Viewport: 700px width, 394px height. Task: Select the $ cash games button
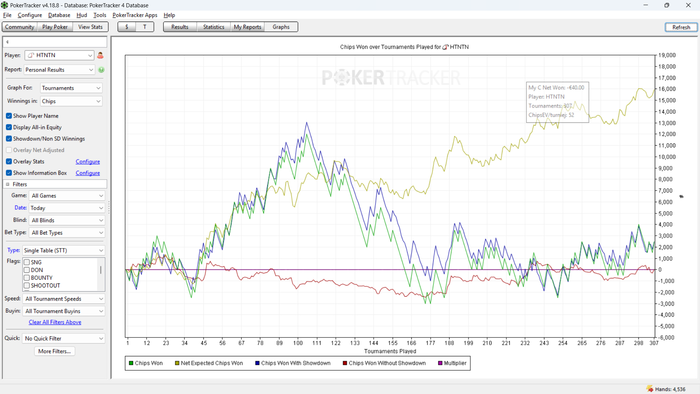pos(127,27)
